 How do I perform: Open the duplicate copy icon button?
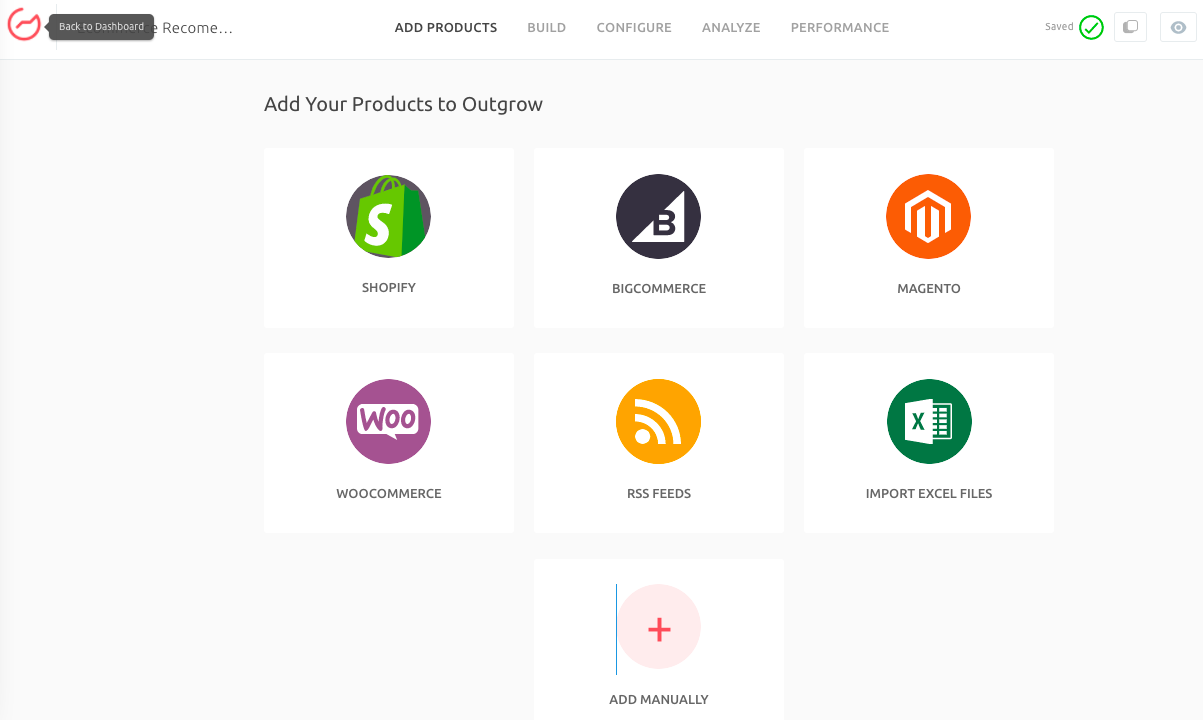pos(1130,27)
